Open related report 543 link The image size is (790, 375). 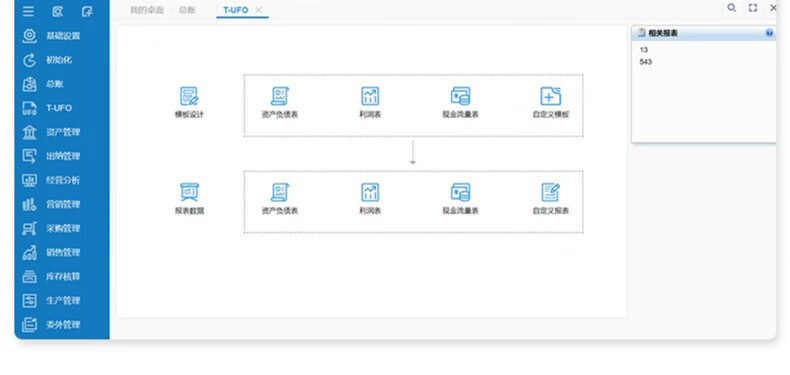tap(645, 62)
